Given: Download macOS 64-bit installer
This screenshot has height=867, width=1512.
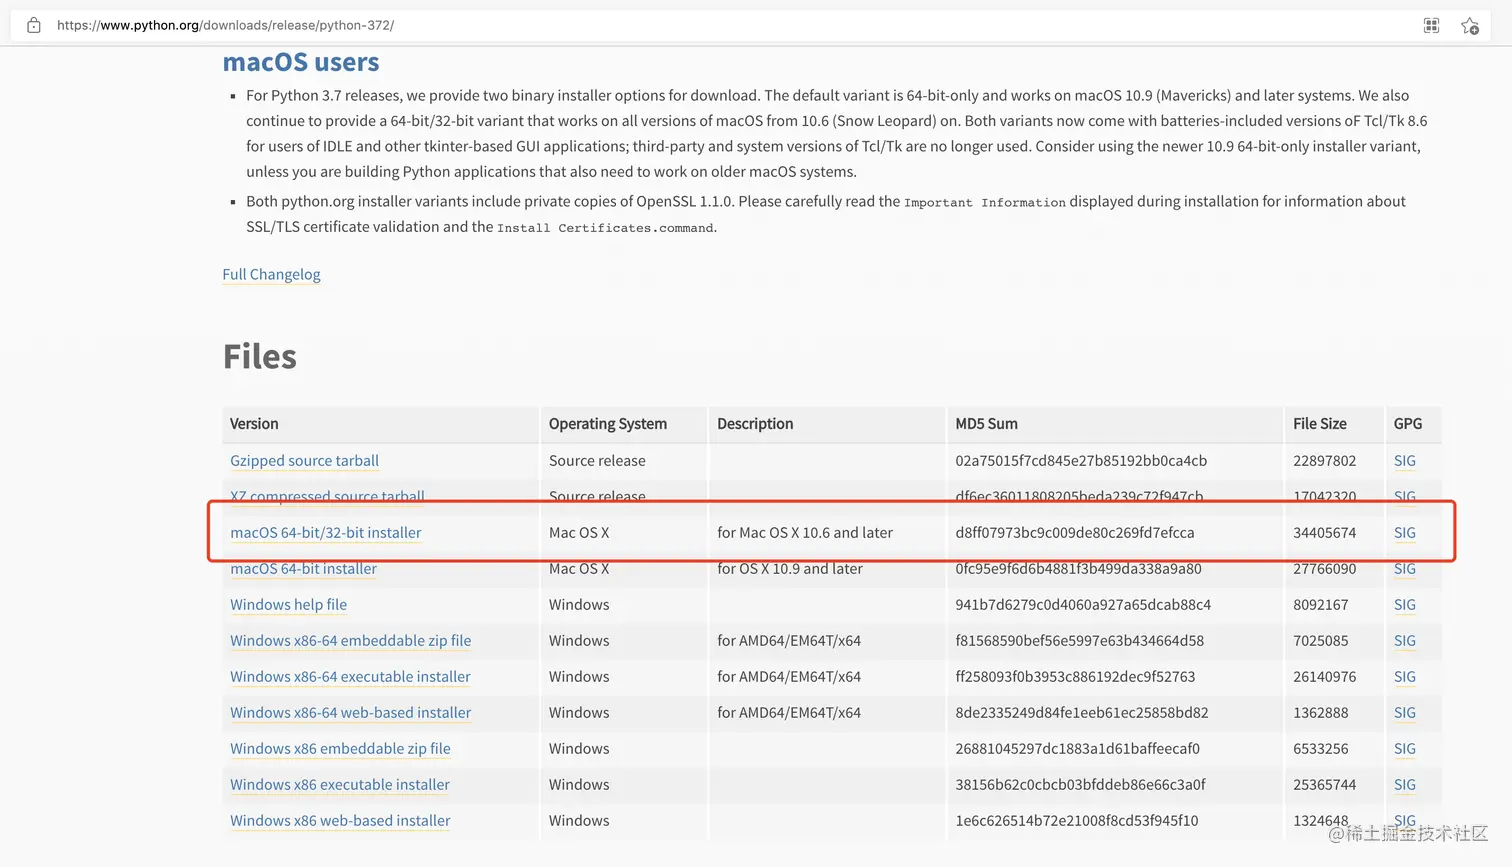Looking at the screenshot, I should click(303, 569).
